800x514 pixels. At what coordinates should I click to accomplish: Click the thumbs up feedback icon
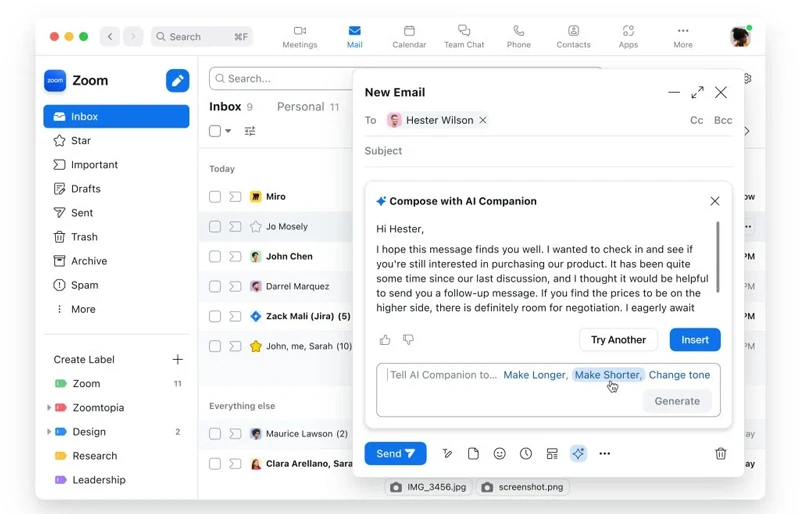click(385, 340)
